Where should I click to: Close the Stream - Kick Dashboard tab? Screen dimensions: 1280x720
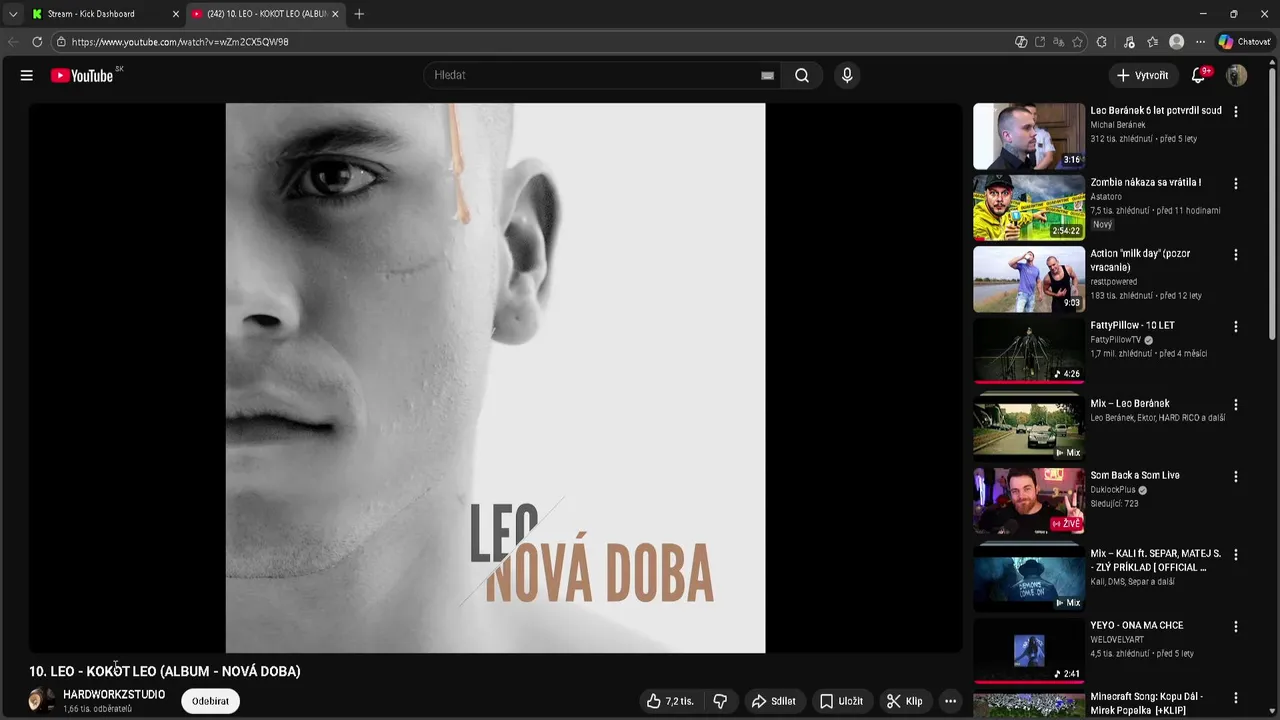176,14
